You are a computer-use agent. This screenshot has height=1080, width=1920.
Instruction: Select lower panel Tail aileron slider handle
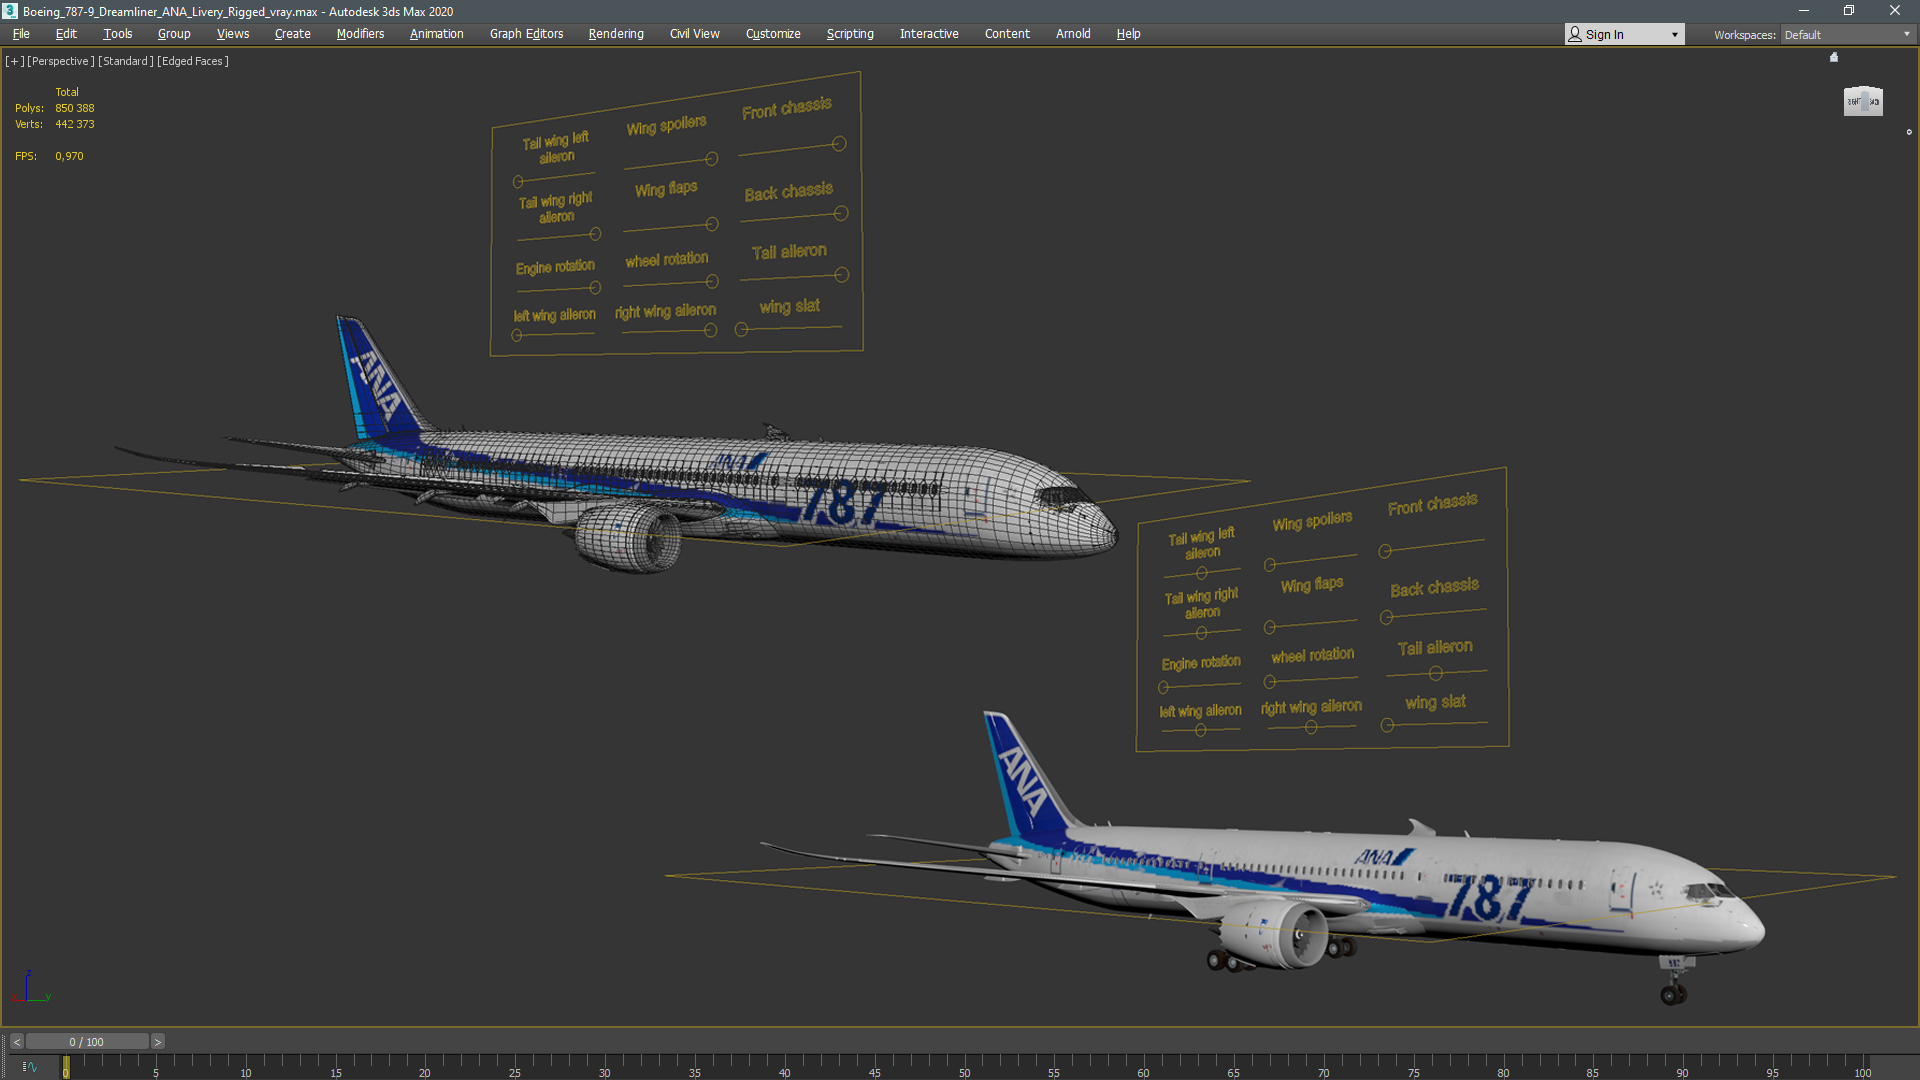1435,673
